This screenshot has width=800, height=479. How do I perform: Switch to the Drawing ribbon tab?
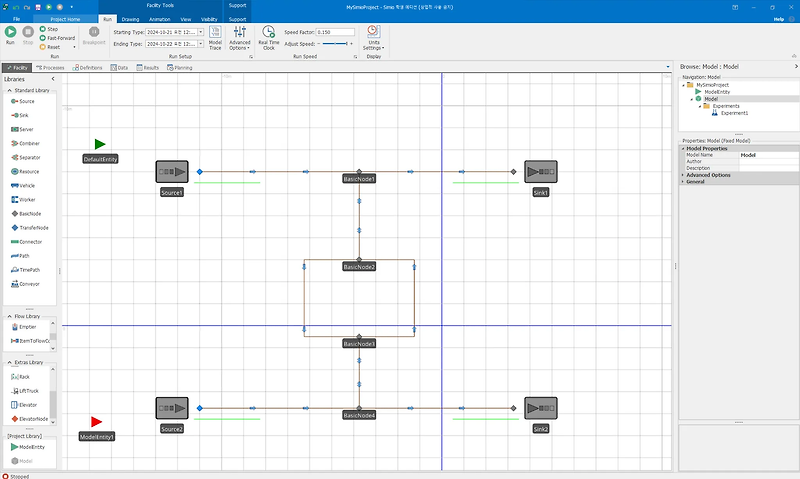130,19
